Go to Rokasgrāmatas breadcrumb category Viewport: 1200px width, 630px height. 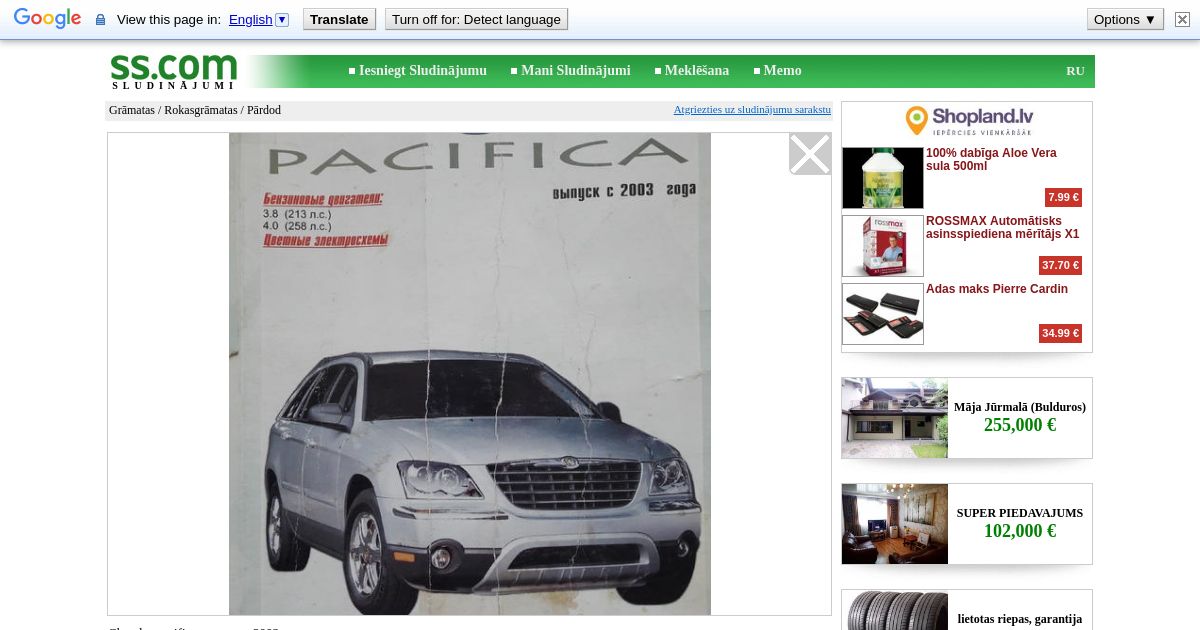(201, 110)
